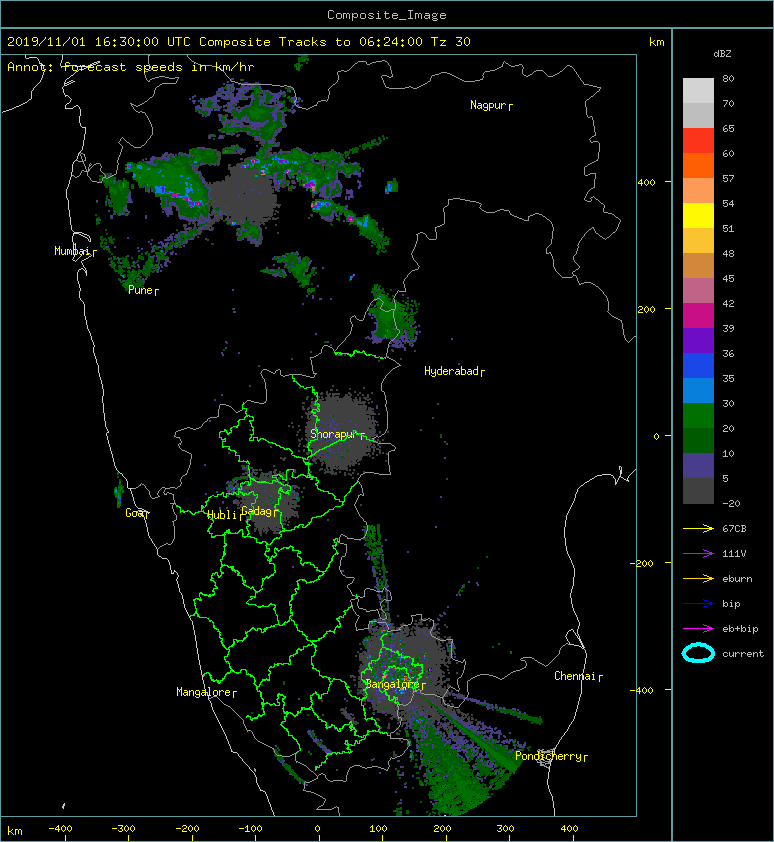Click the Shorapur radar site label
This screenshot has width=774, height=842.
coord(334,434)
